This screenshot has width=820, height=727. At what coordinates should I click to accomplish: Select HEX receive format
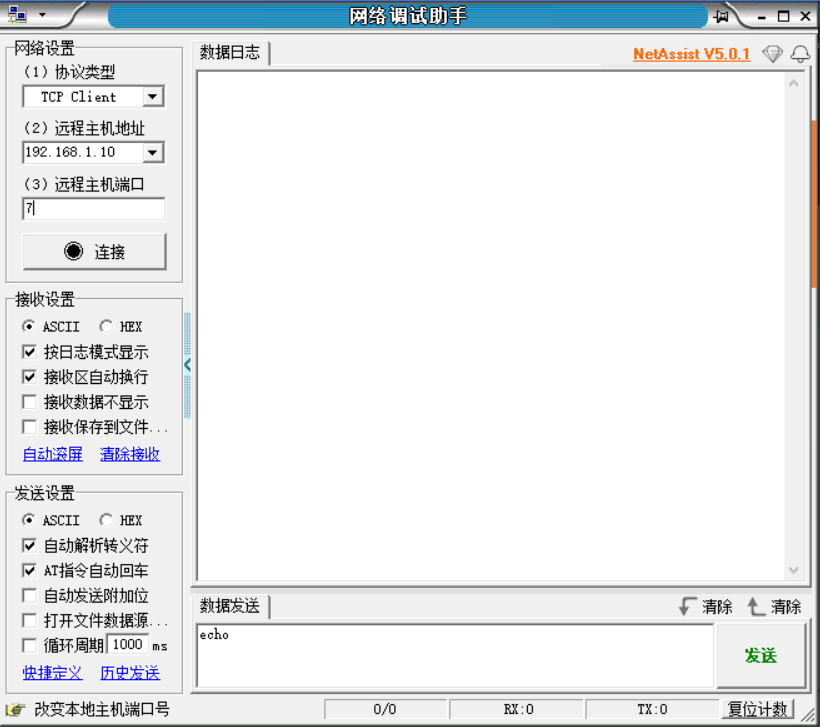coord(107,326)
